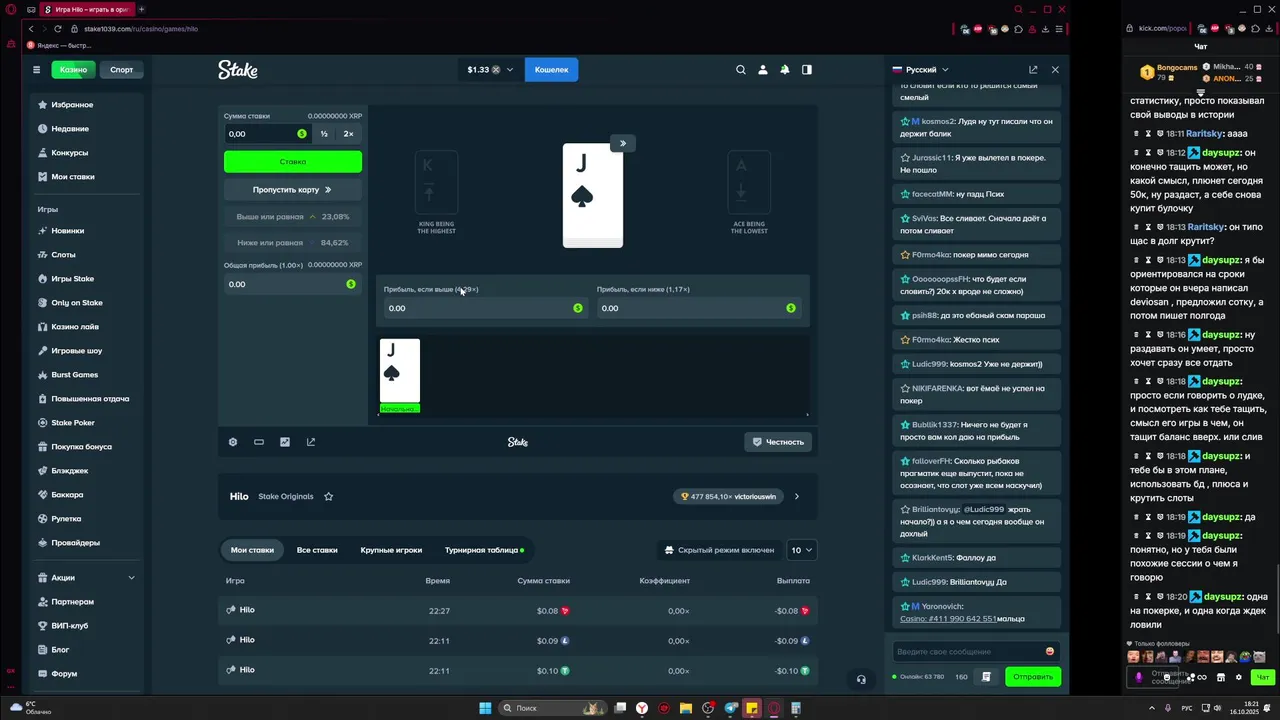
Task: Switch to Казино section
Action: 73,70
